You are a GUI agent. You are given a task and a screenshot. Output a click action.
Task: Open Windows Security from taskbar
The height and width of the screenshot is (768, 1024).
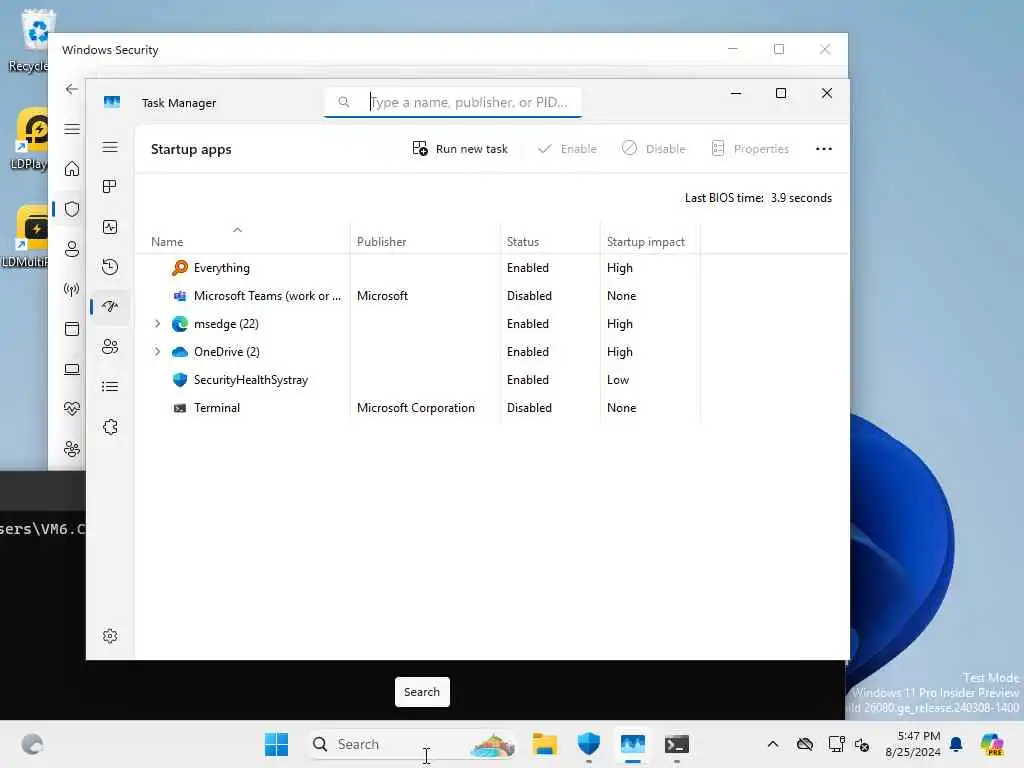pyautogui.click(x=588, y=744)
